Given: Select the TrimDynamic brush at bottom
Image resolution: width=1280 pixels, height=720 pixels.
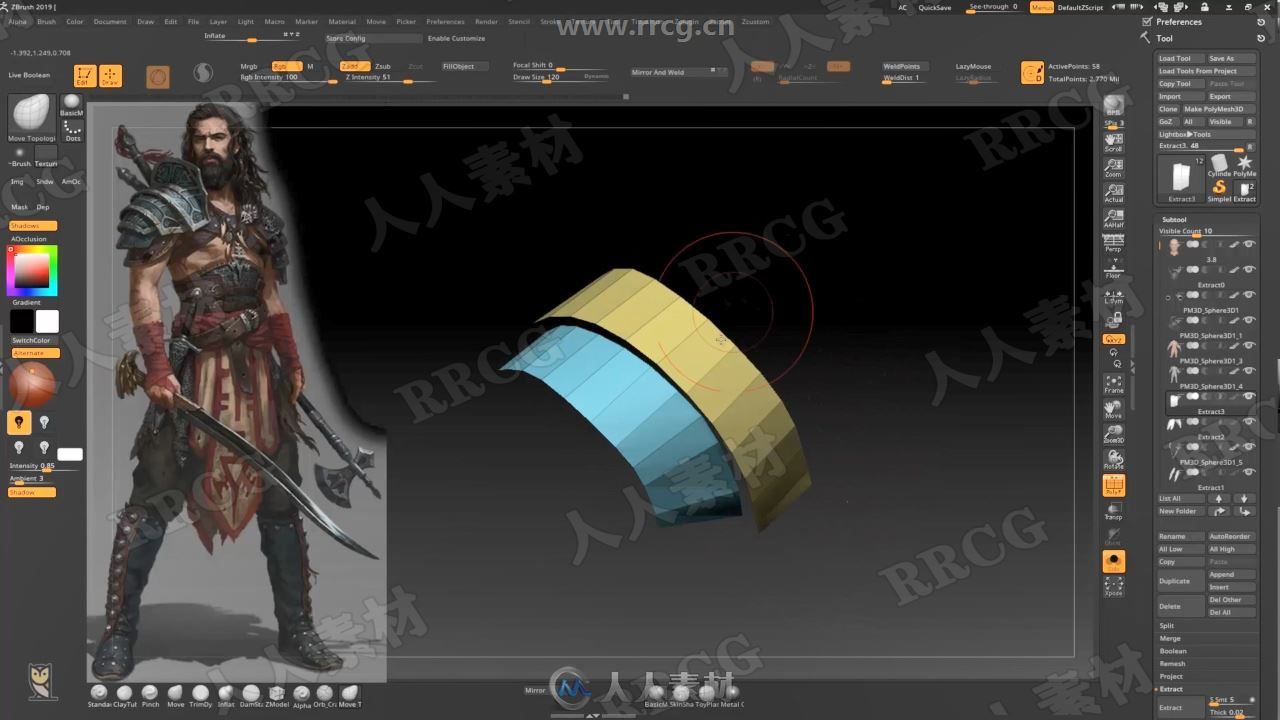Looking at the screenshot, I should coord(200,694).
